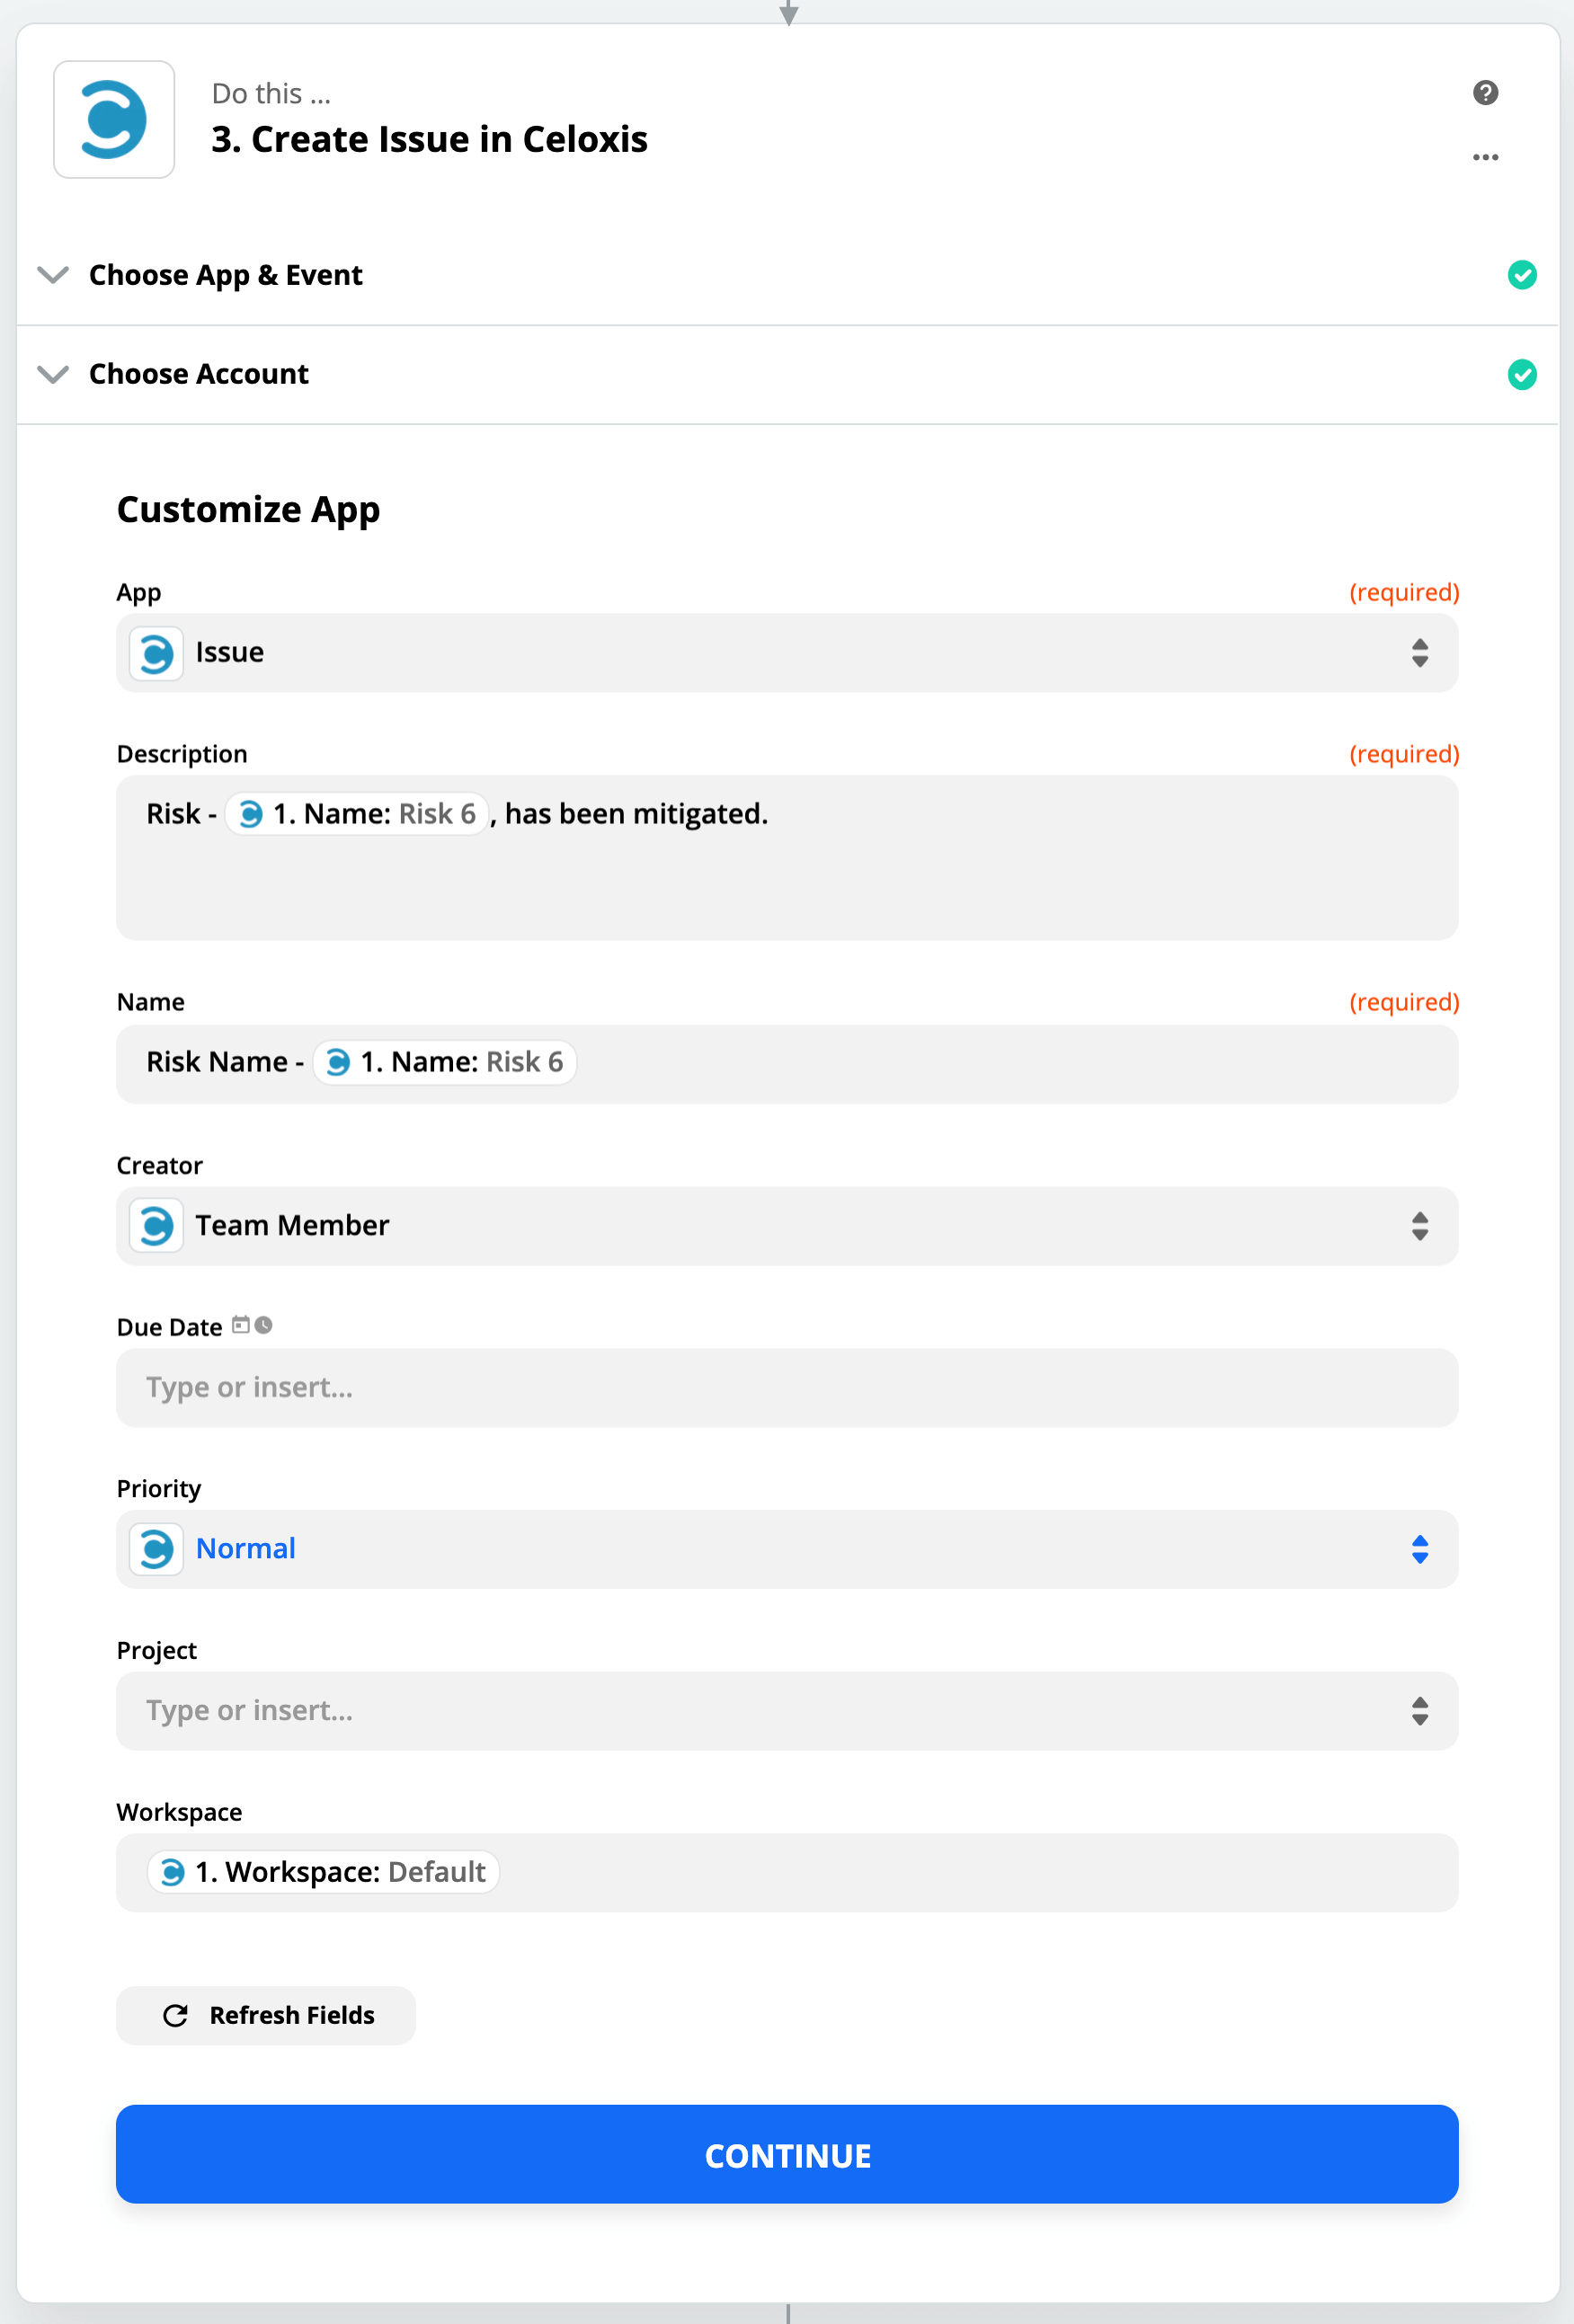This screenshot has width=1574, height=2324.
Task: Click the Due Date label
Action: [x=169, y=1327]
